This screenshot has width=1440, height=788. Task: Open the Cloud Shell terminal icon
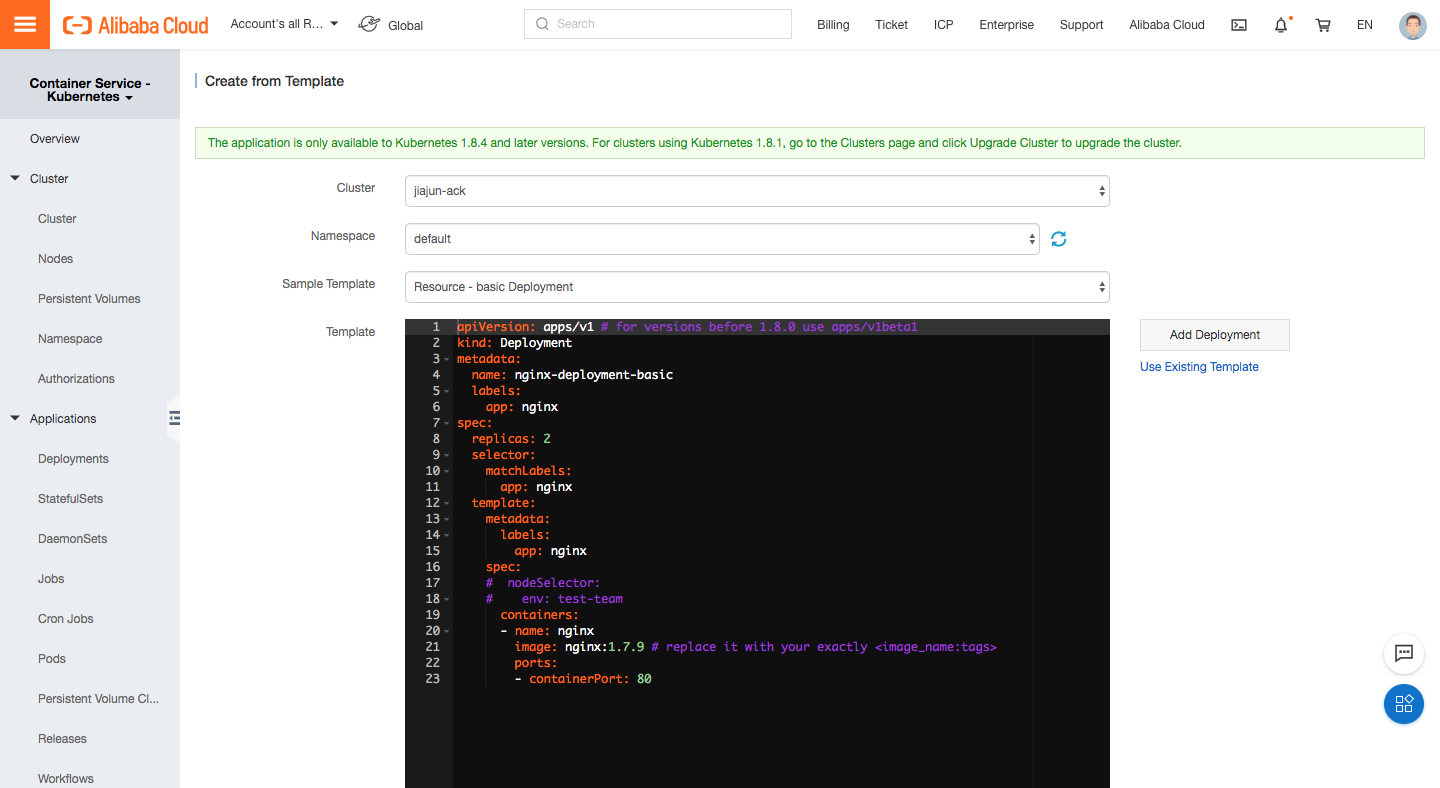[x=1239, y=25]
